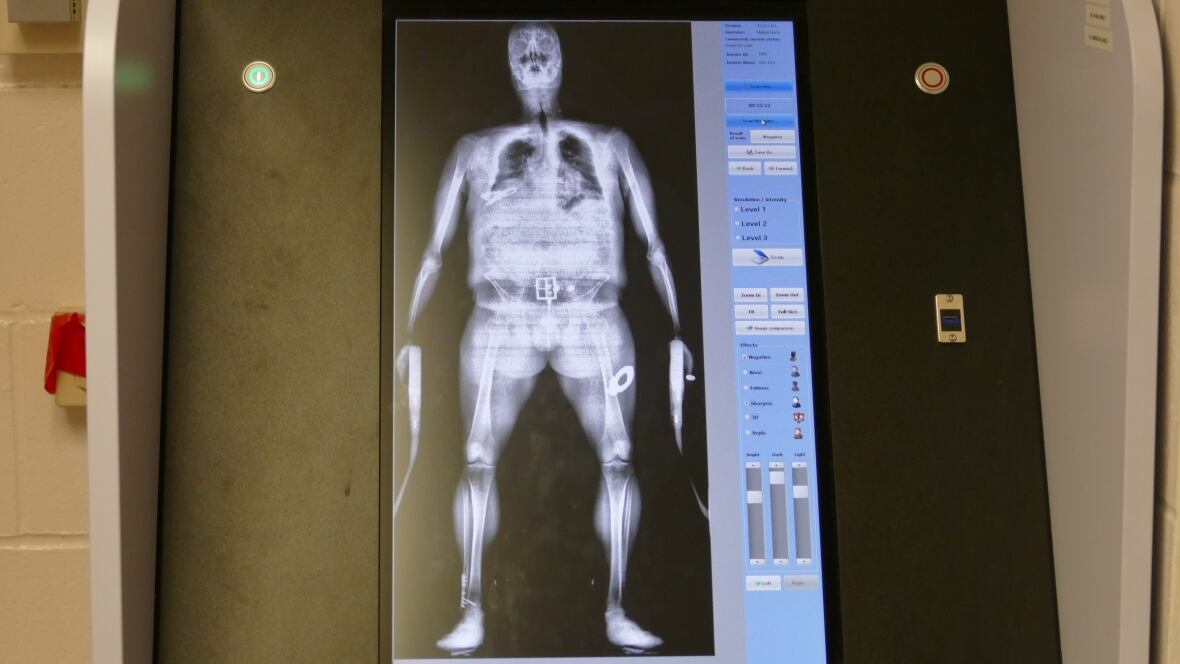Select the Level 3 intensity option

click(738, 238)
